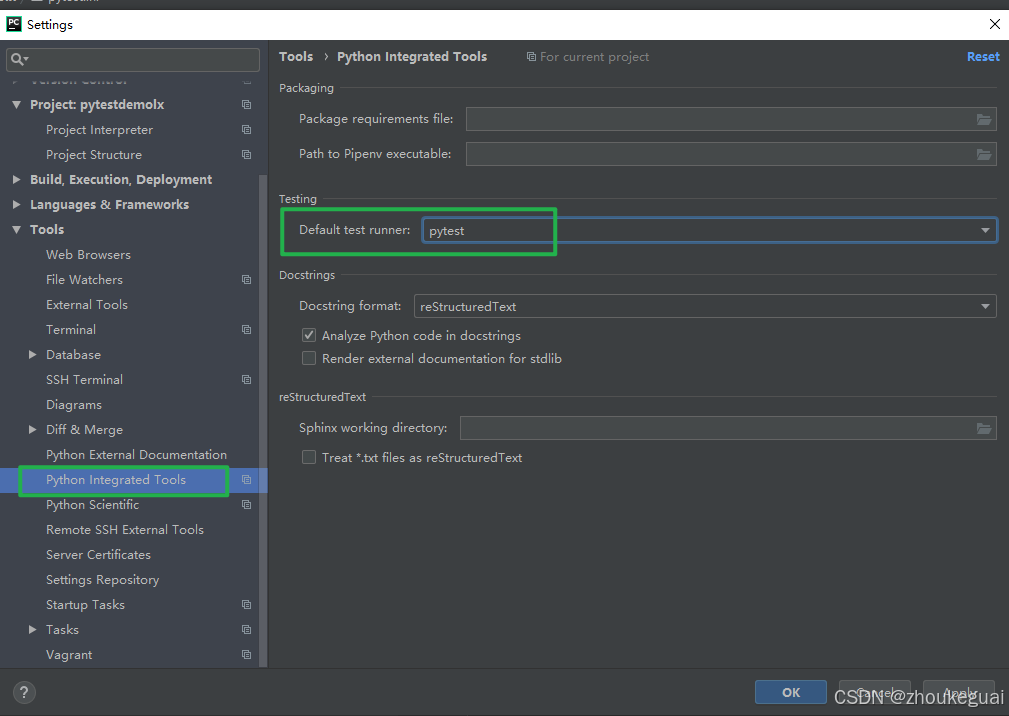Expand the Database tree node
This screenshot has width=1009, height=716.
(x=32, y=354)
